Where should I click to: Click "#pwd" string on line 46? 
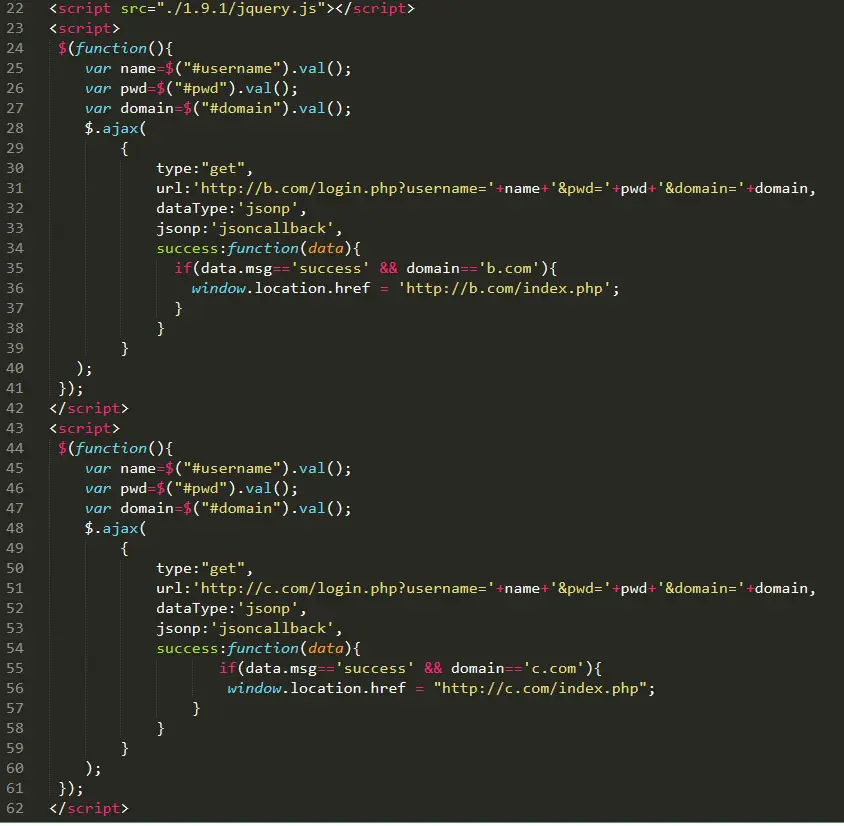[x=201, y=489]
